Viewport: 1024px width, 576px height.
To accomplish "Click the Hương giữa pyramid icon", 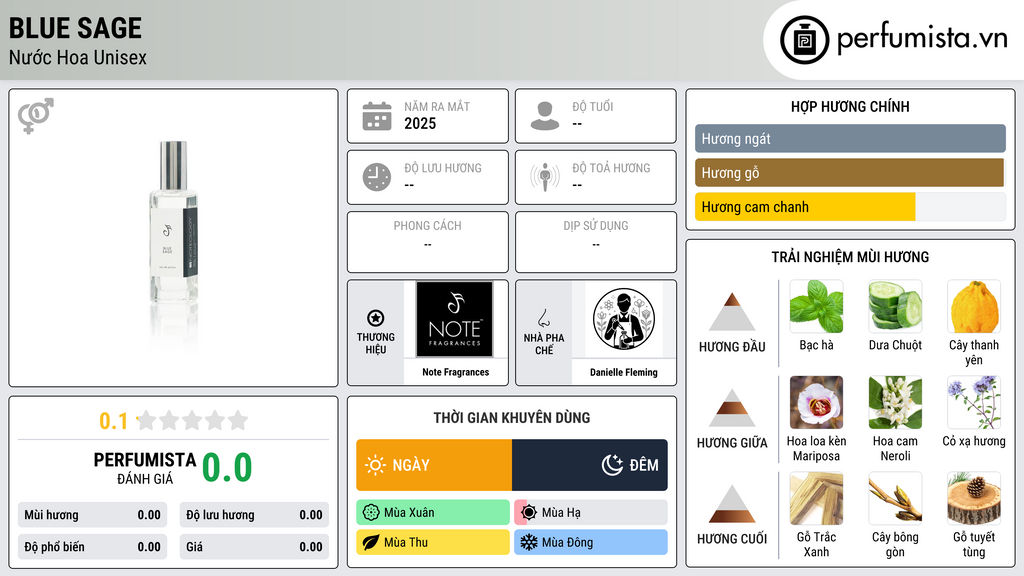I will coord(732,408).
